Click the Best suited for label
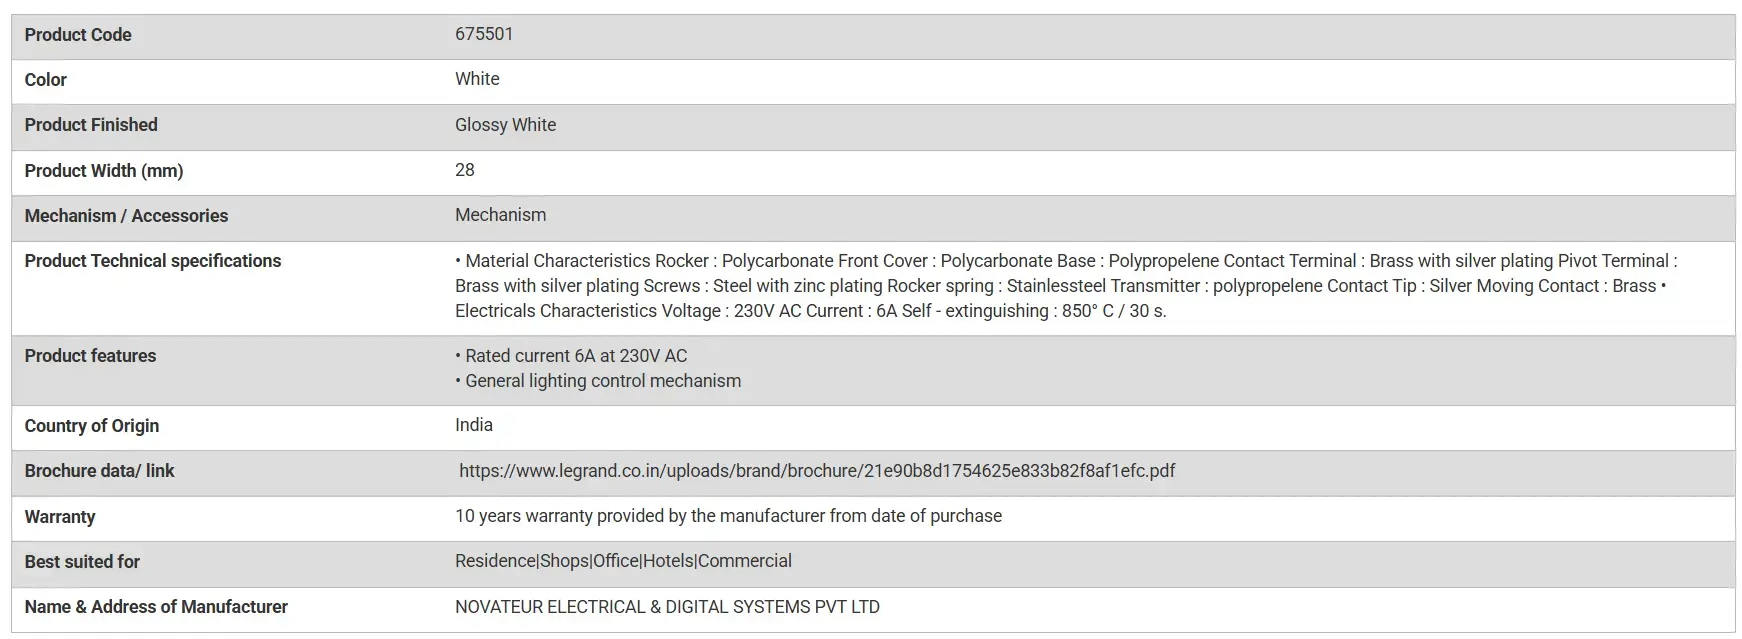The width and height of the screenshot is (1742, 639). click(x=82, y=562)
